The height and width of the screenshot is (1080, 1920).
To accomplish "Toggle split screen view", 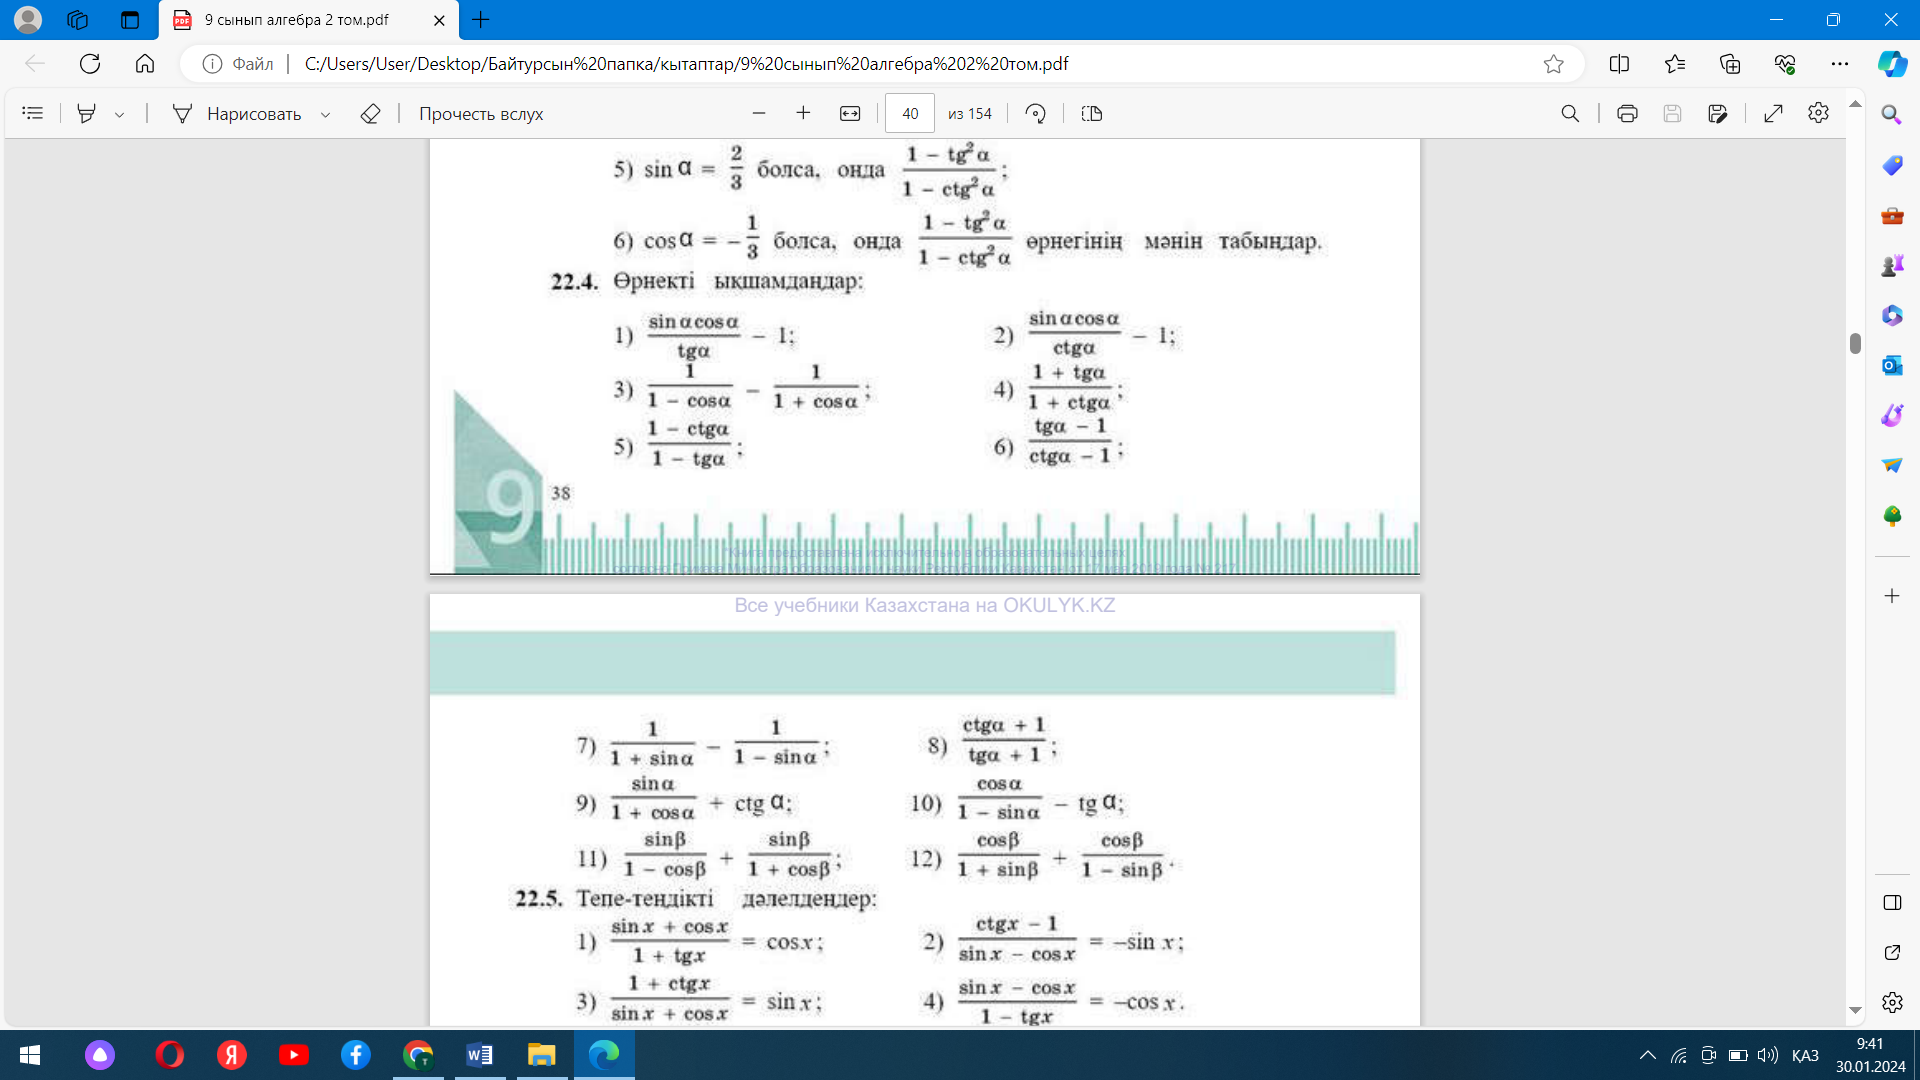I will pyautogui.click(x=1619, y=64).
